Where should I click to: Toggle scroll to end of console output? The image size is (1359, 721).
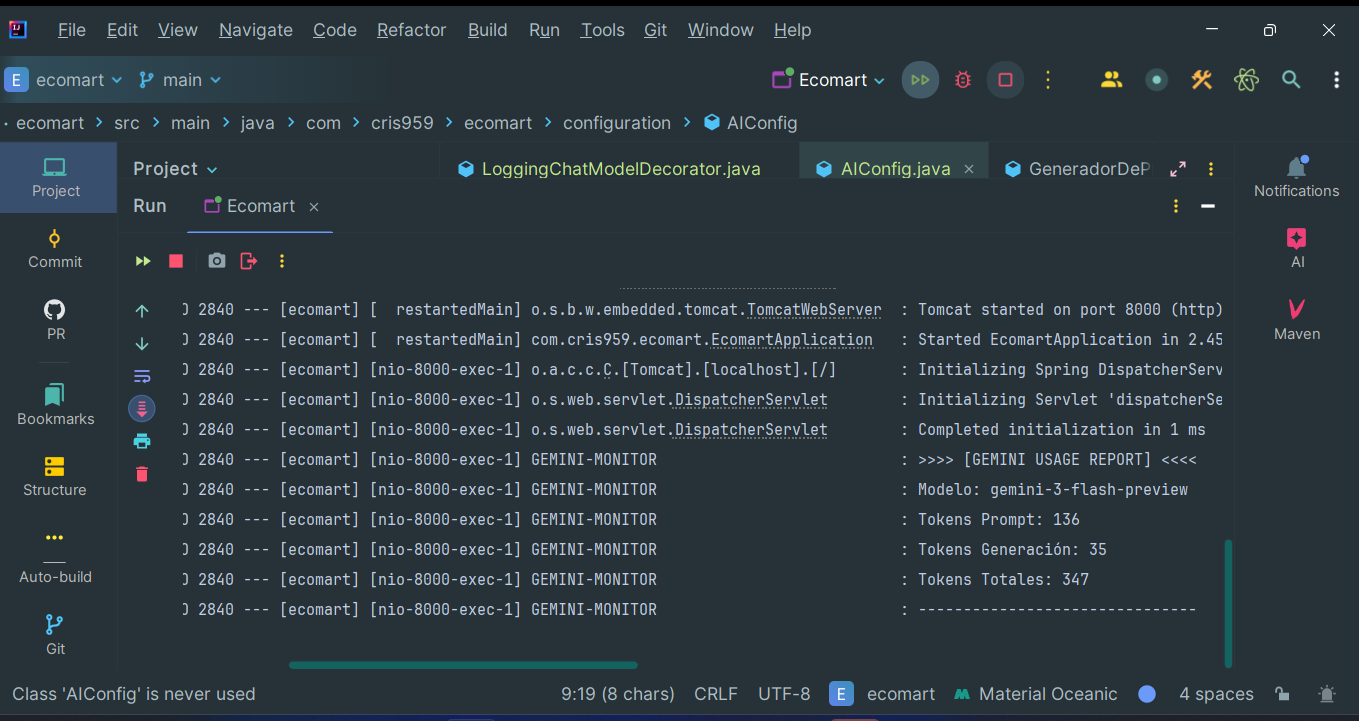click(142, 408)
